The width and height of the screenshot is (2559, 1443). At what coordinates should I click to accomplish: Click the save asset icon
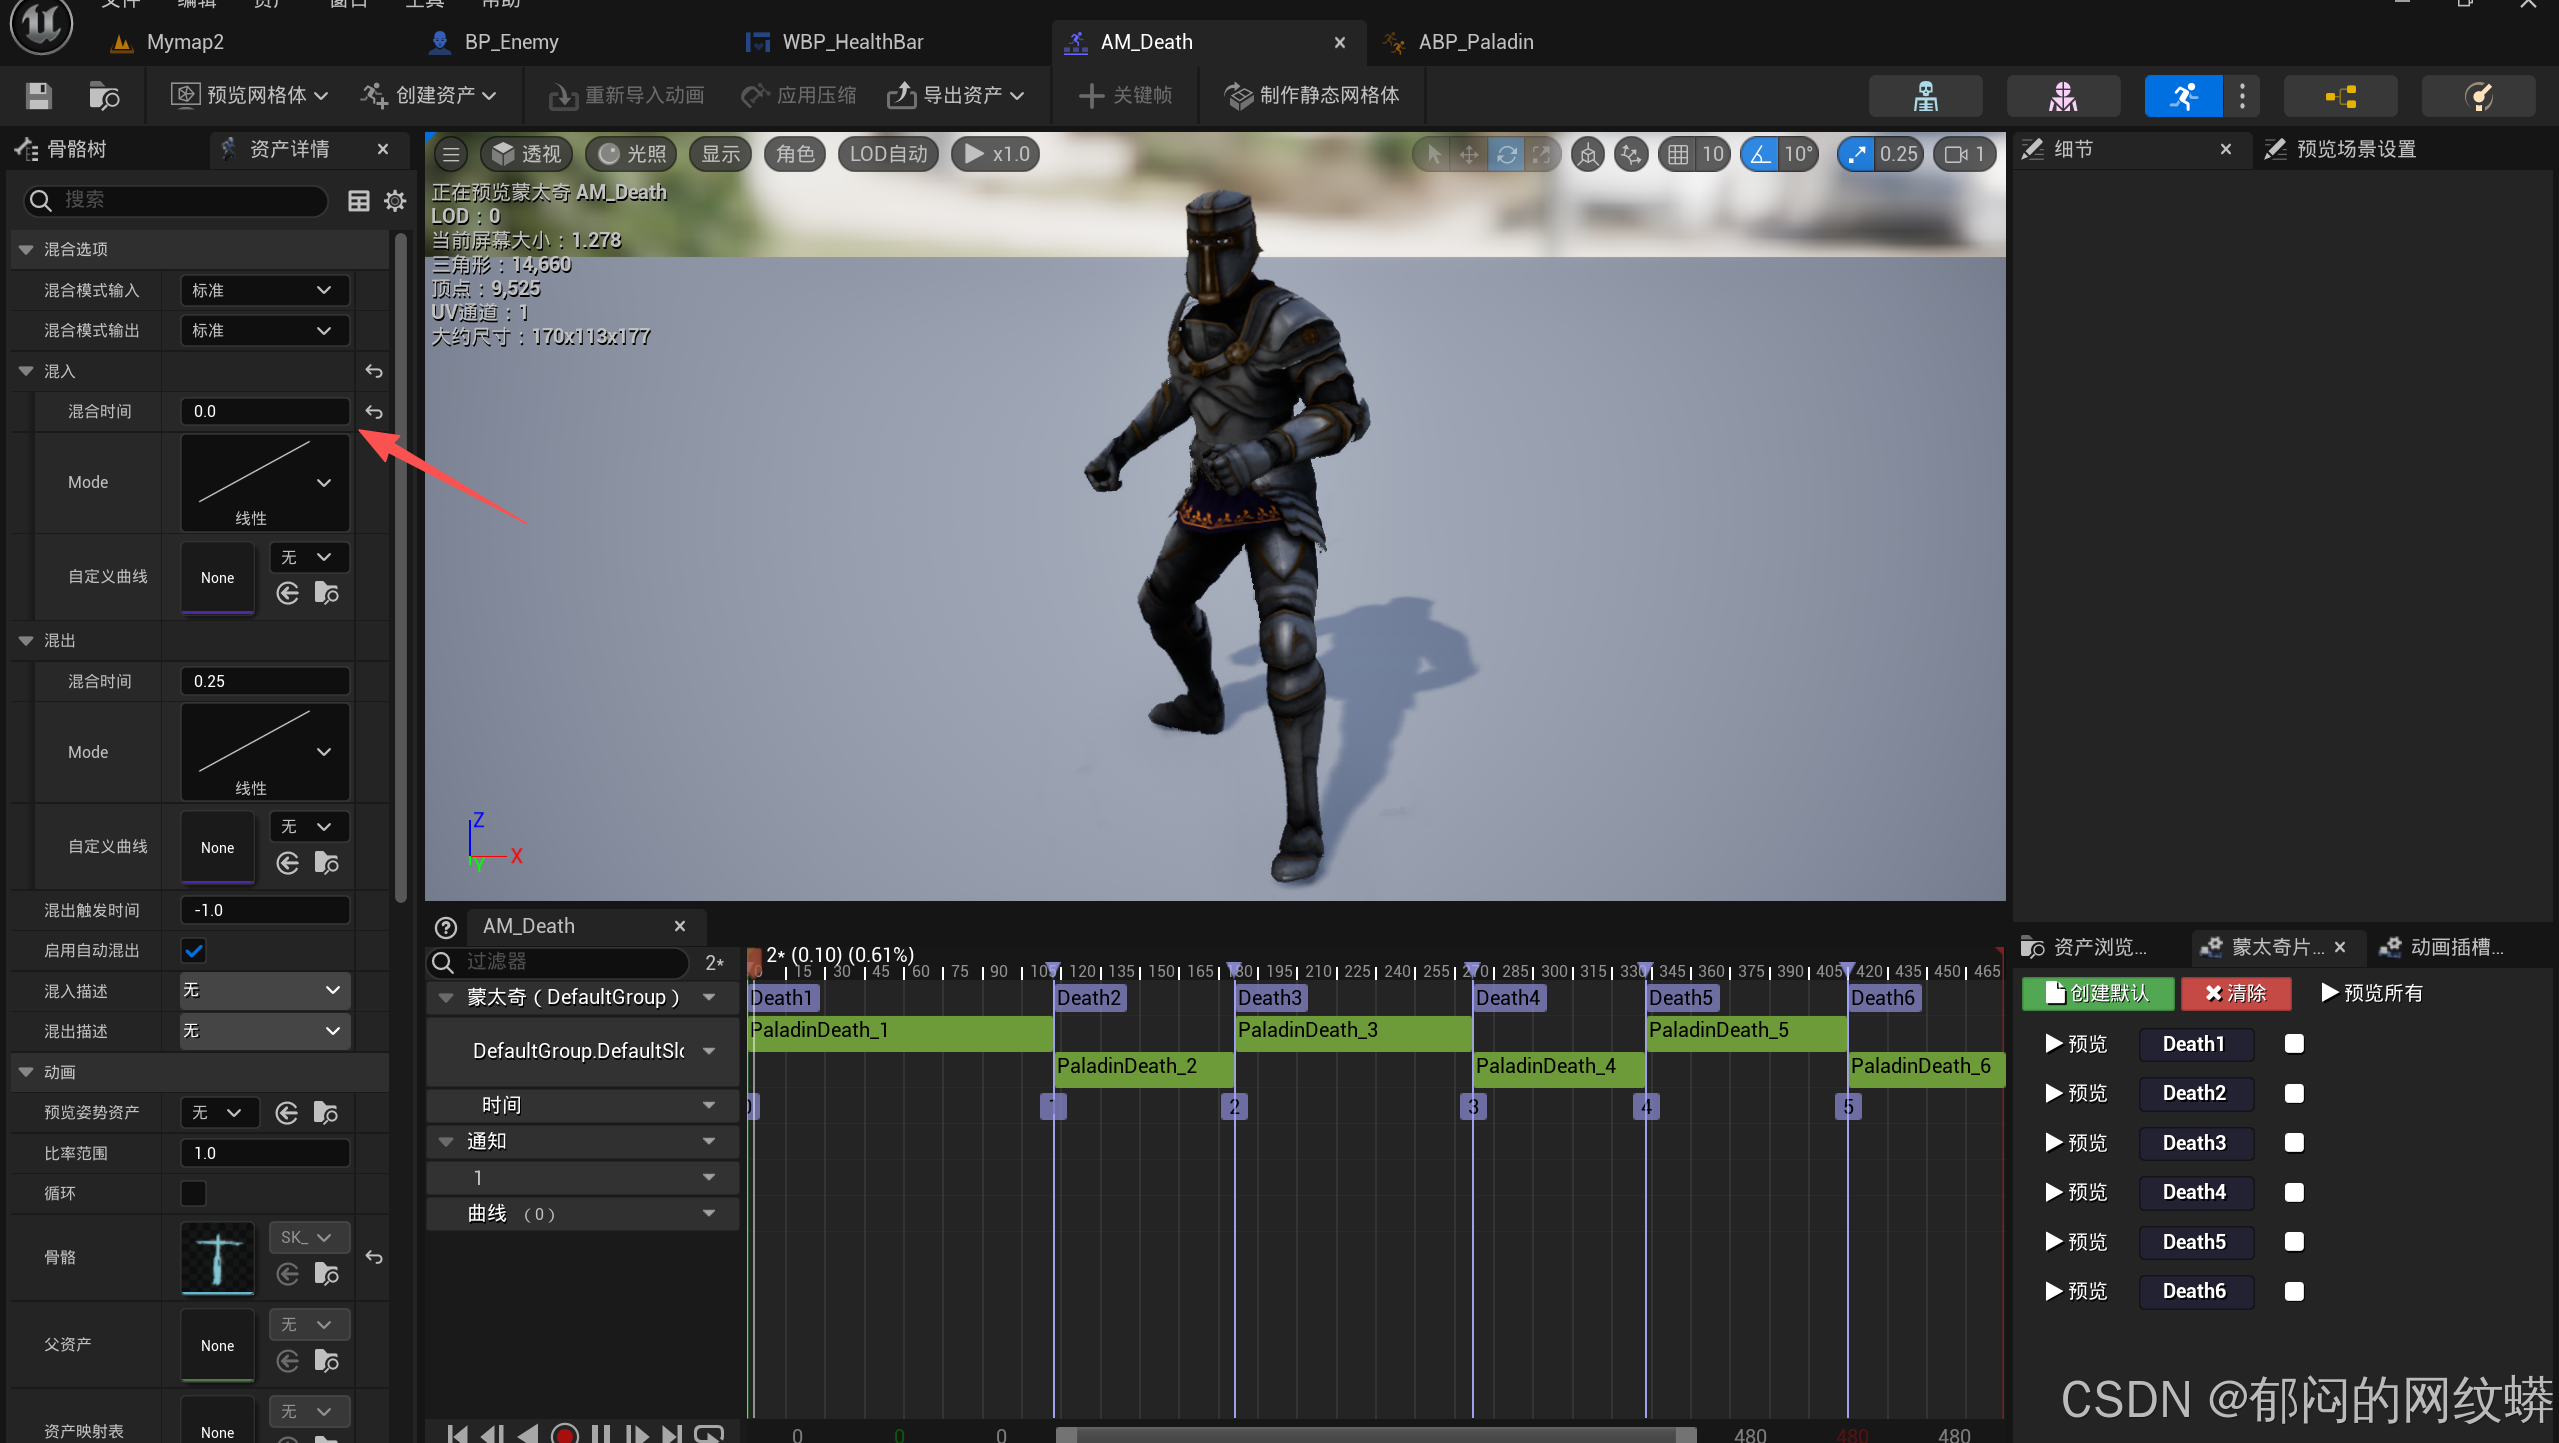(38, 96)
